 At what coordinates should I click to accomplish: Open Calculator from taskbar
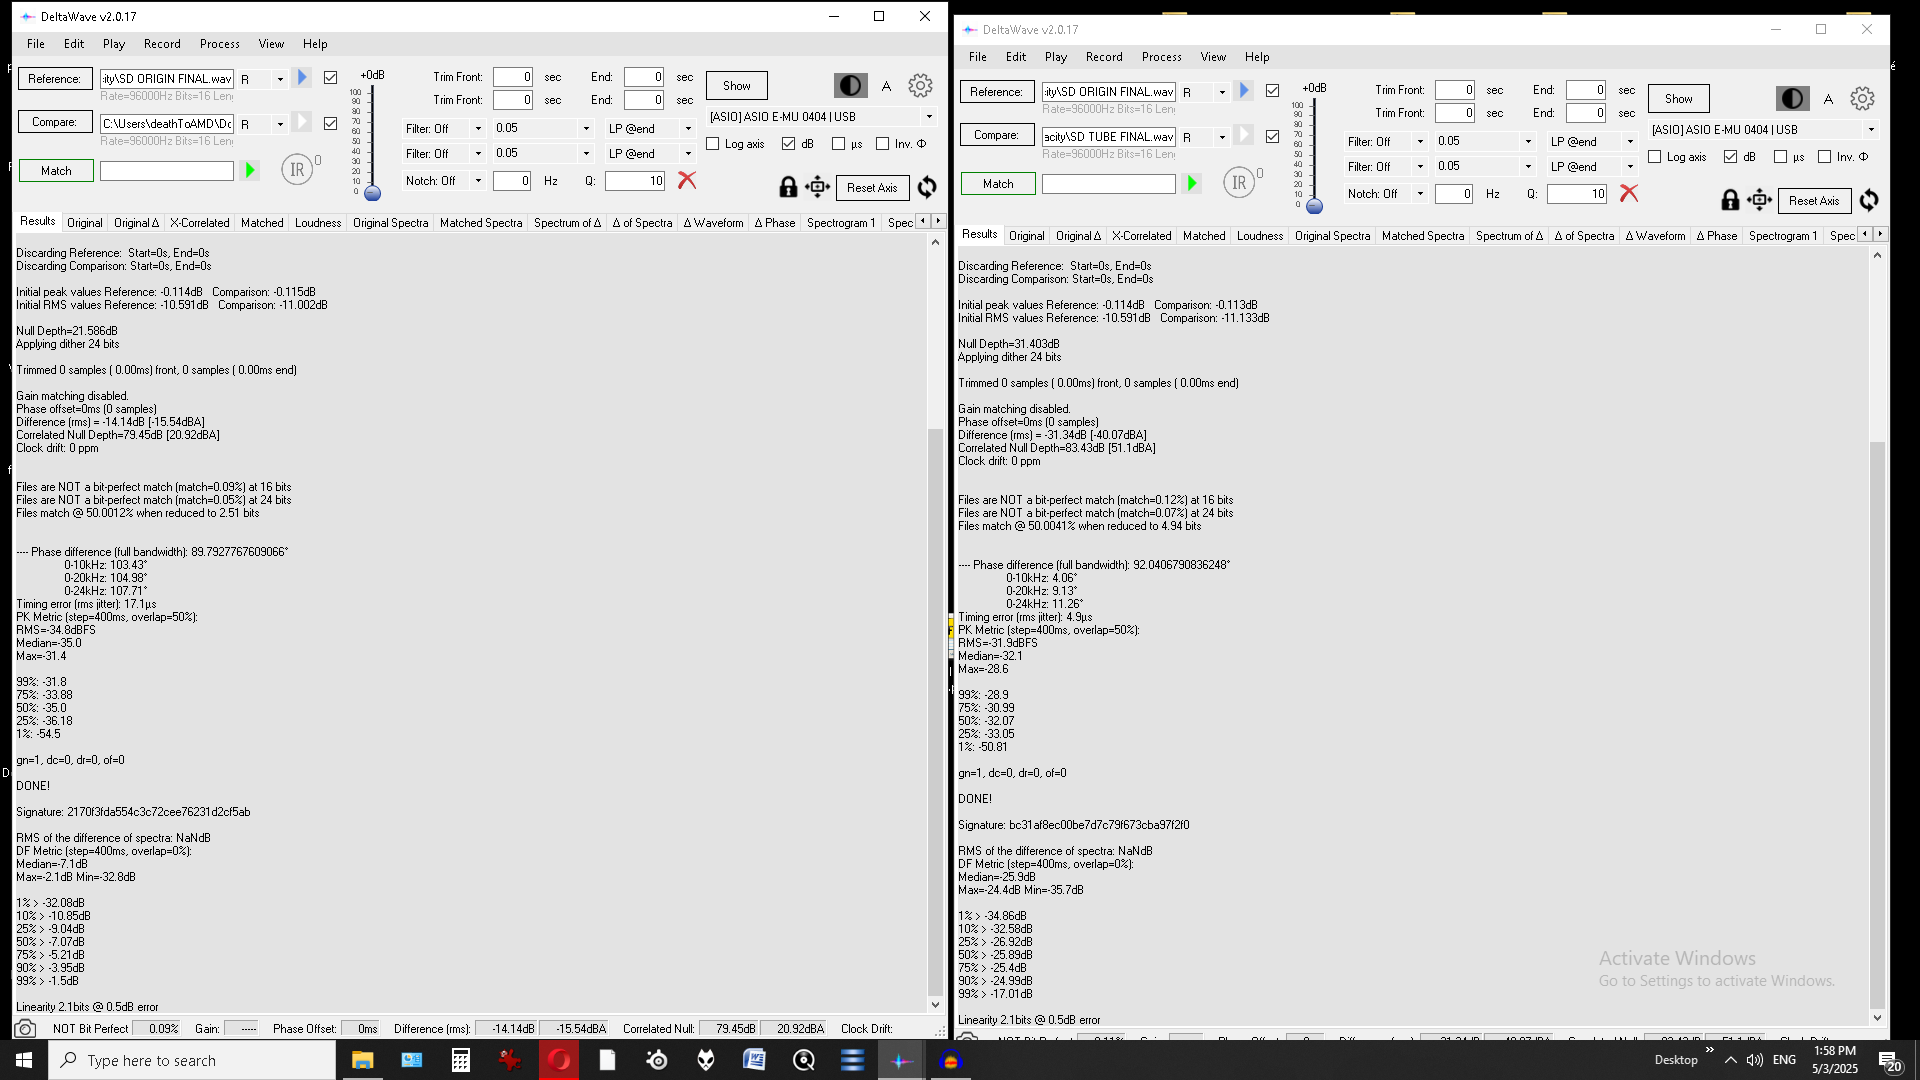pyautogui.click(x=460, y=1060)
